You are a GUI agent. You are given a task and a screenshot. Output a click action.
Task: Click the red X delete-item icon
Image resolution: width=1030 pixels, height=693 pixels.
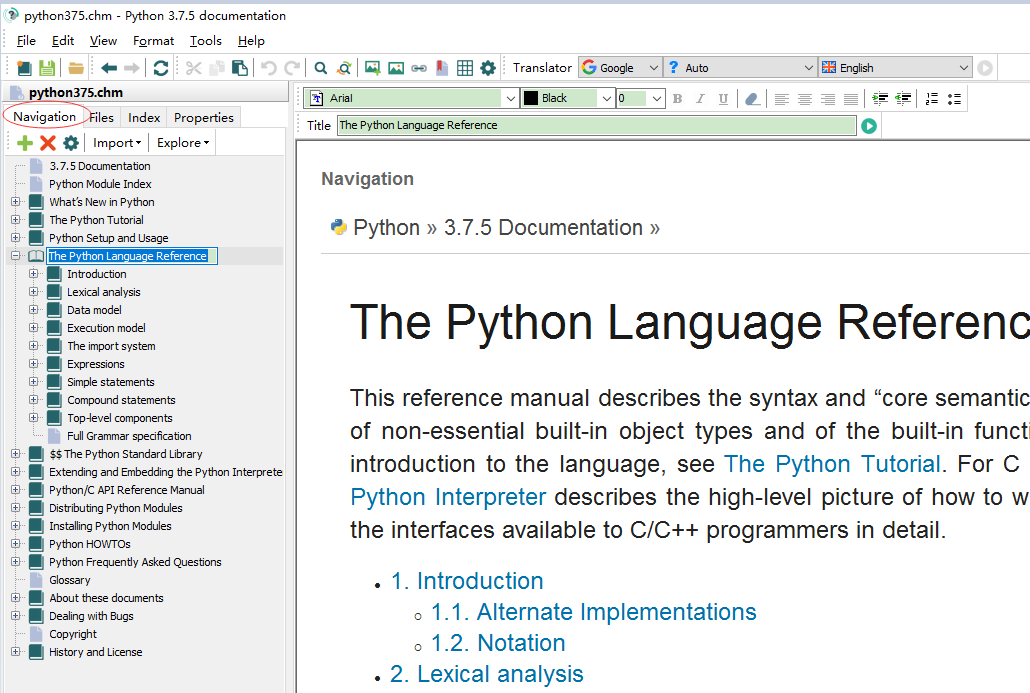pyautogui.click(x=47, y=143)
